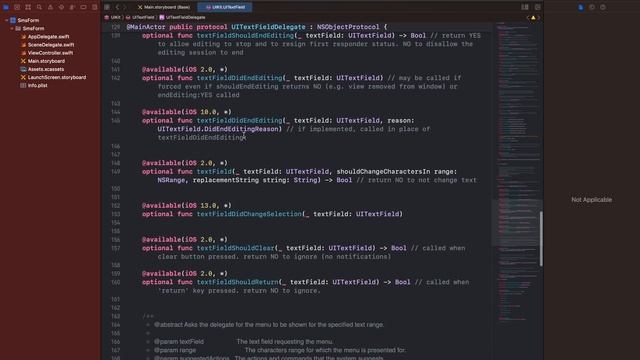Click UITextField.DidEndEditingReason type
Viewport: 640px width, 360px height.
point(218,129)
